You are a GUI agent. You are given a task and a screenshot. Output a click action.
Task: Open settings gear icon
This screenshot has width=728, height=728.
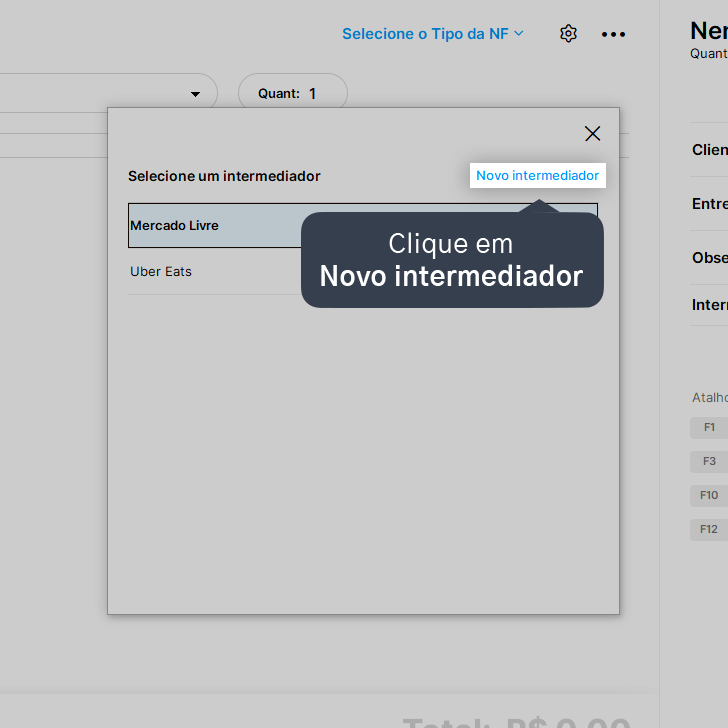[568, 34]
